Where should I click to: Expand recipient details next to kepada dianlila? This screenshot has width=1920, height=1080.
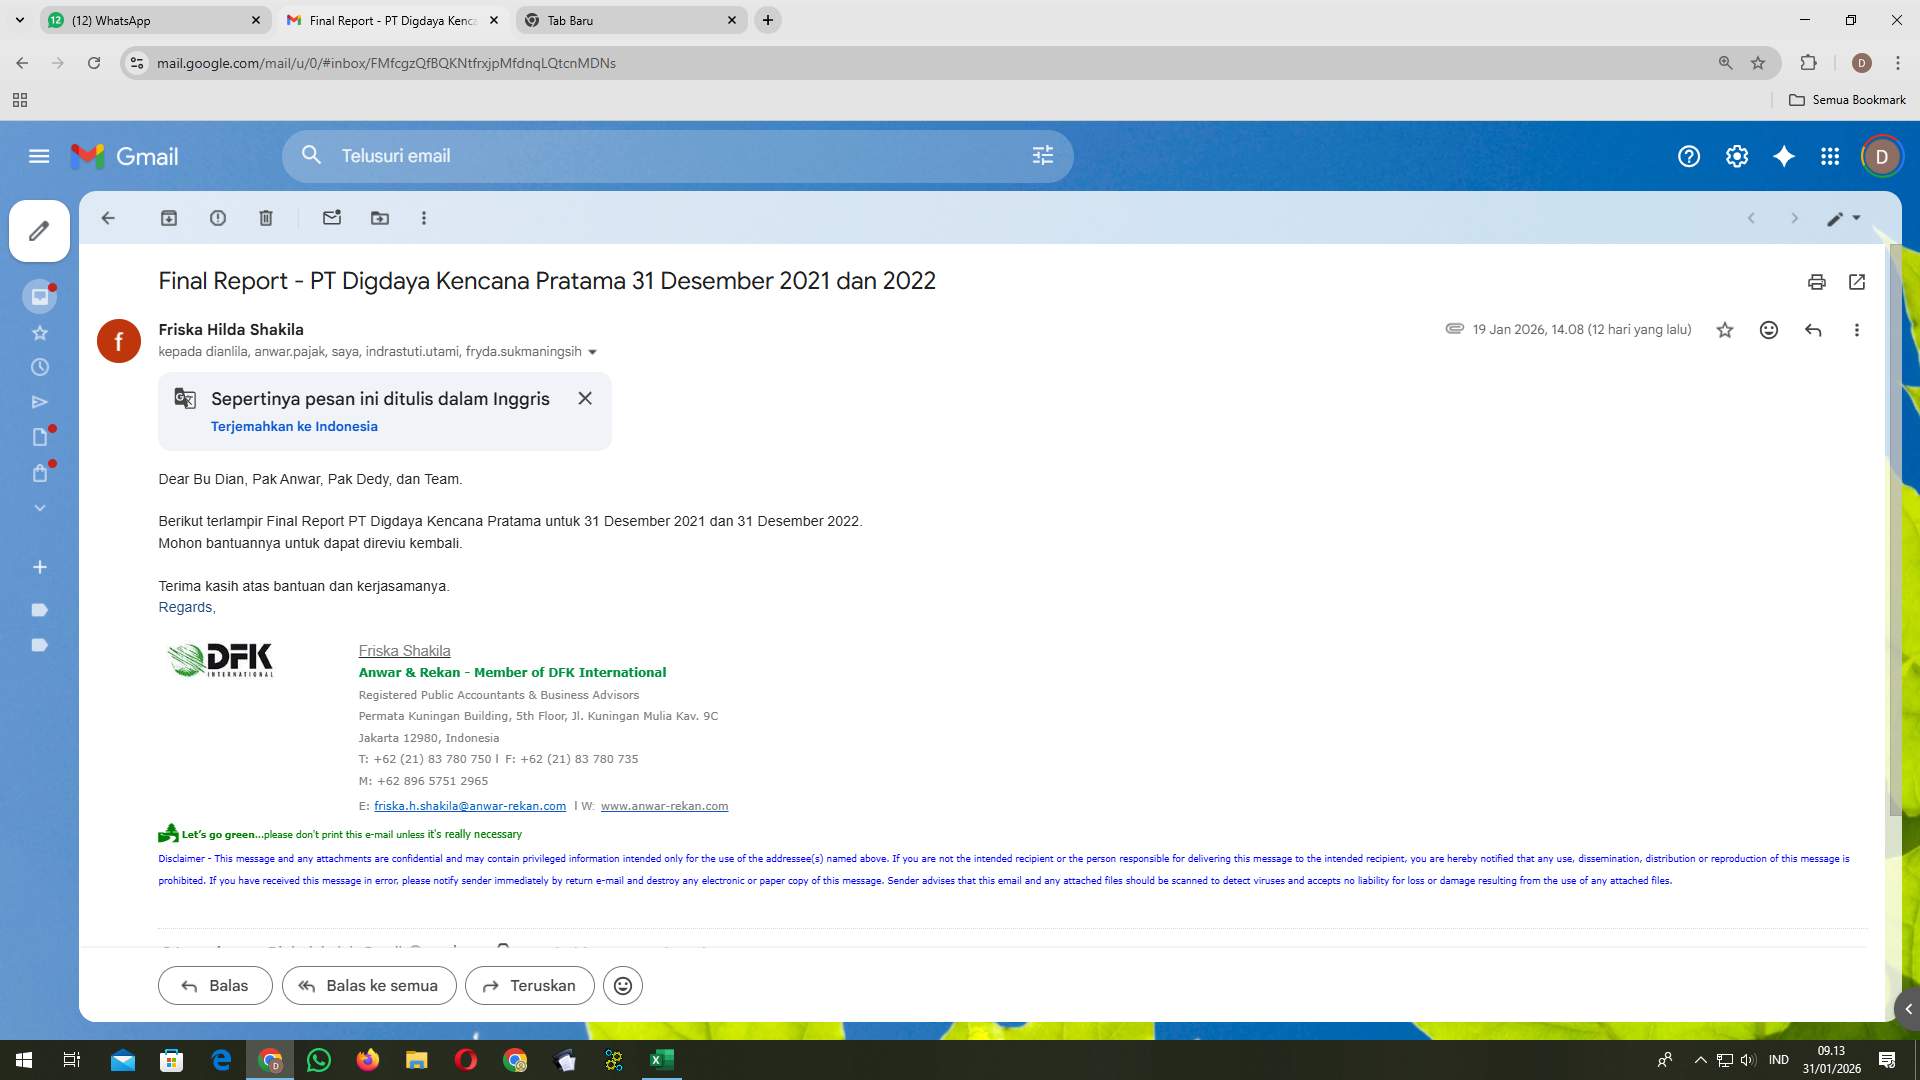(x=592, y=352)
